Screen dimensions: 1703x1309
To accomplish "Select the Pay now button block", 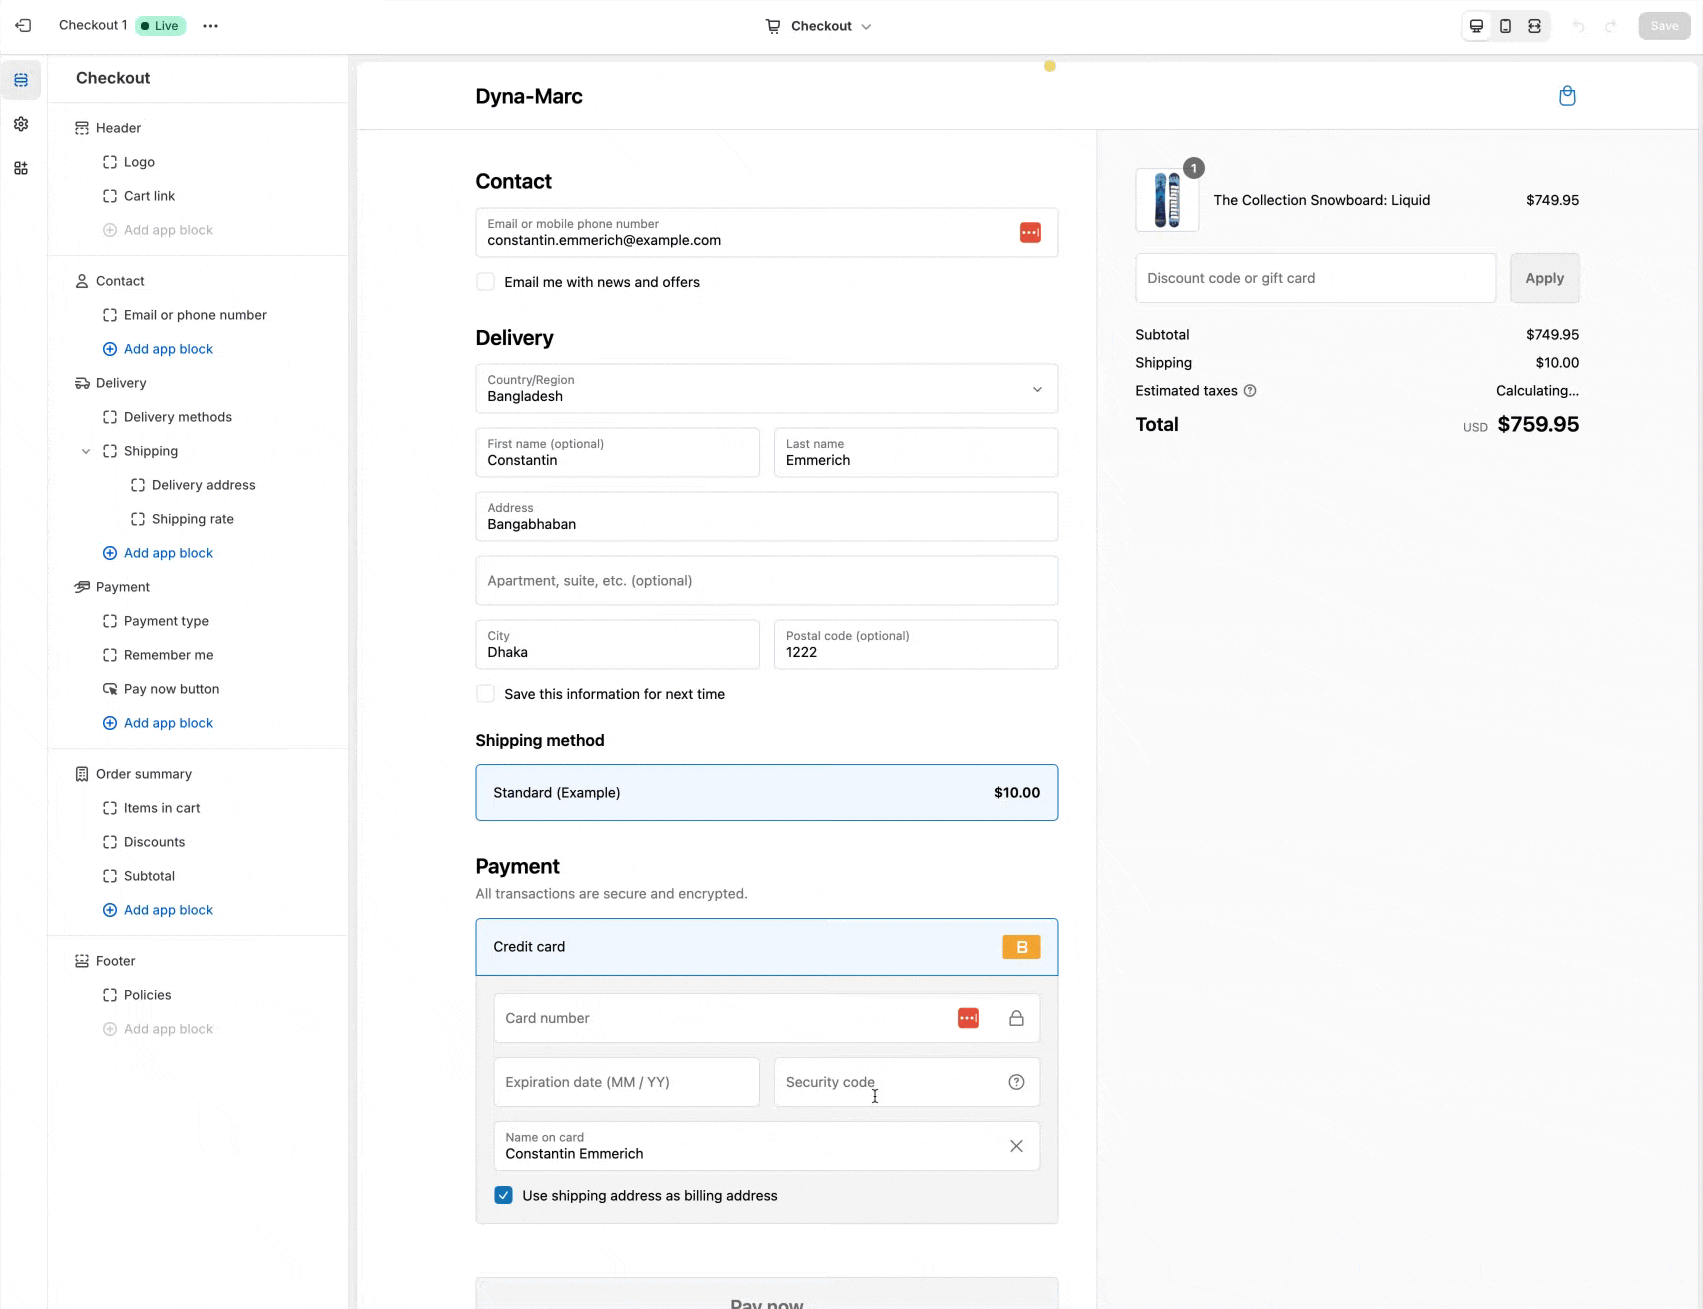I will point(171,689).
